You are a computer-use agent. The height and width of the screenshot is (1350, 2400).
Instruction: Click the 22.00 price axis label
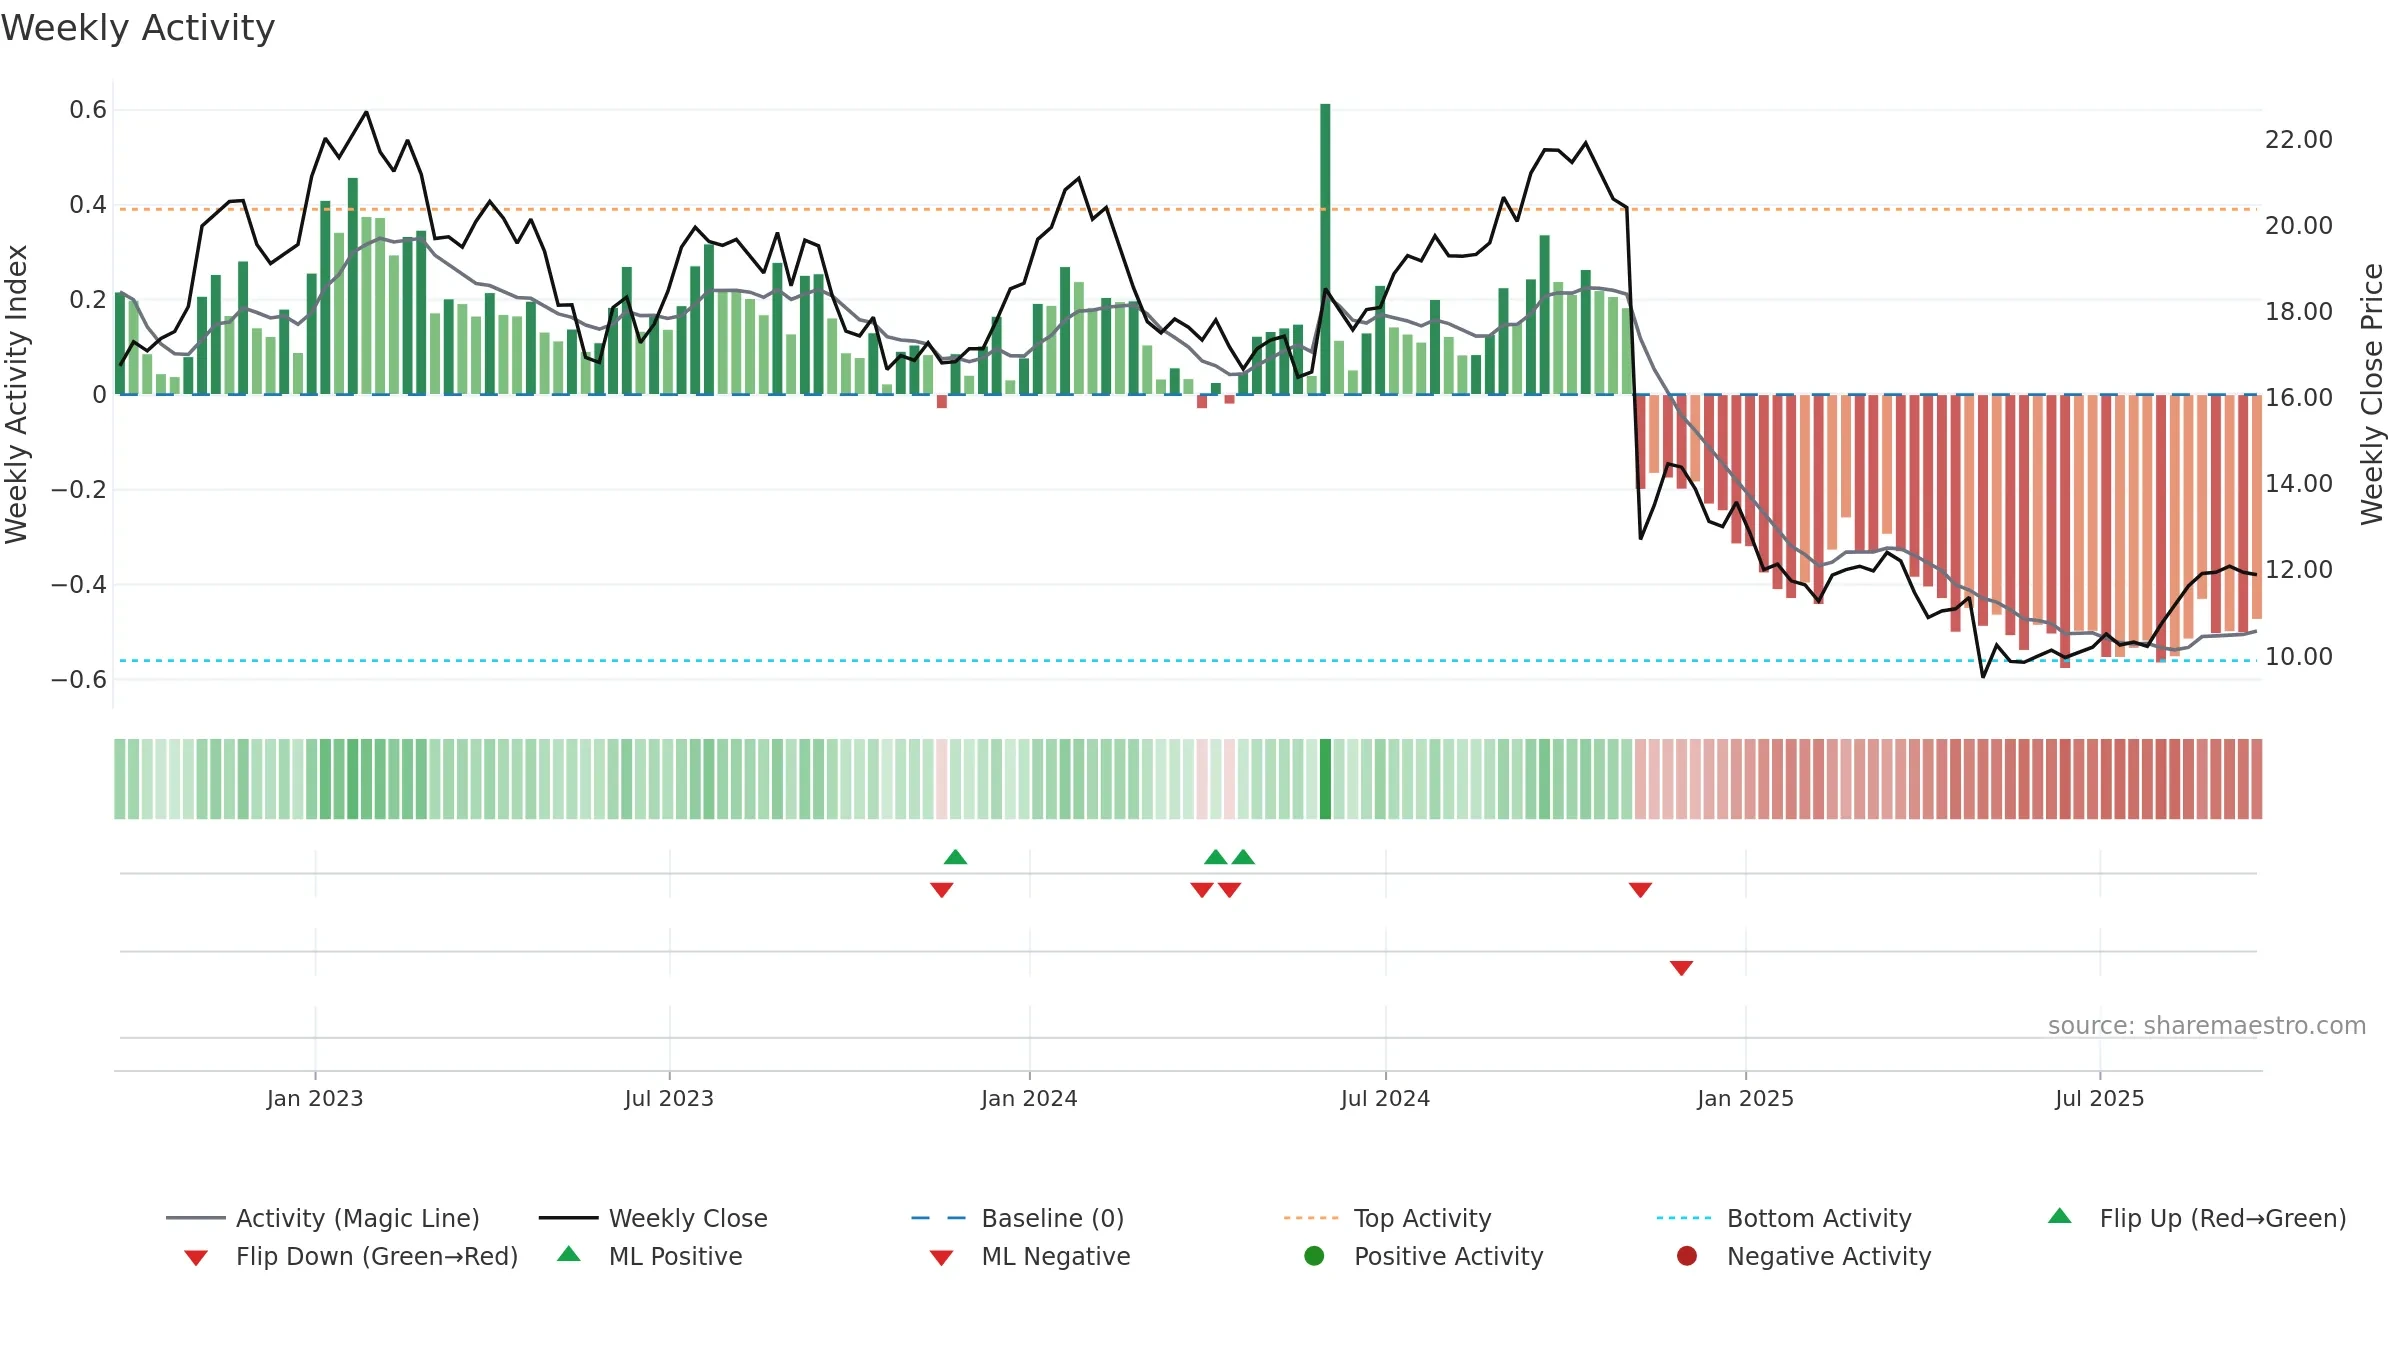coord(2299,140)
